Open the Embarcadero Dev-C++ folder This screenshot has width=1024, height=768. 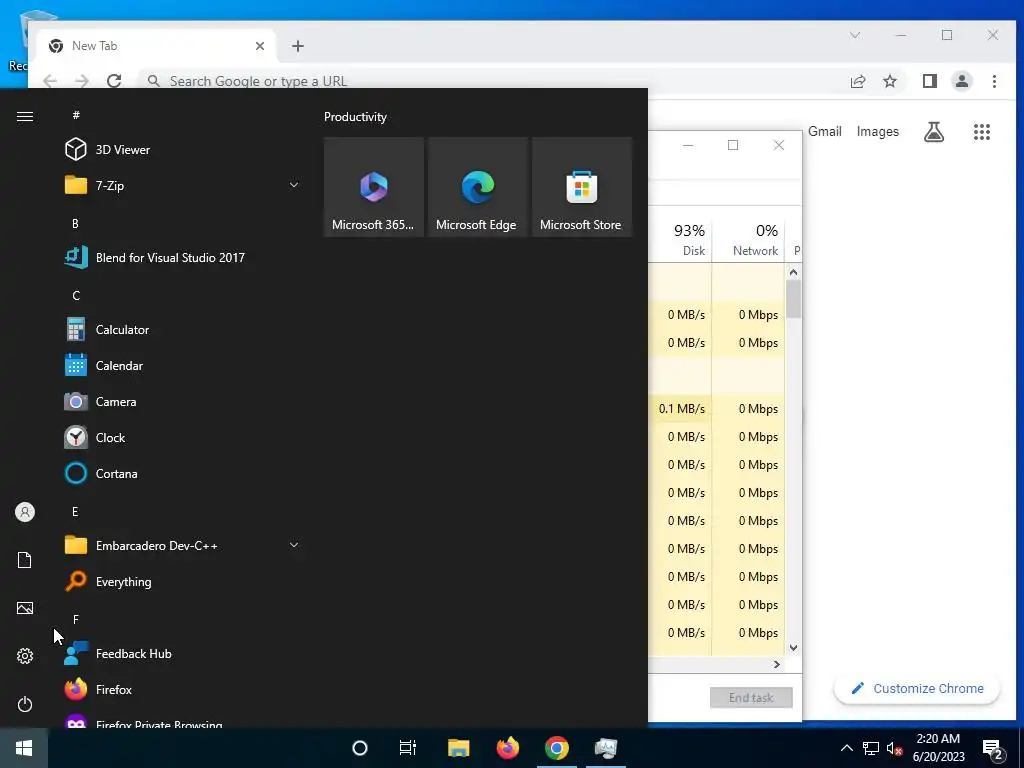pyautogui.click(x=182, y=545)
